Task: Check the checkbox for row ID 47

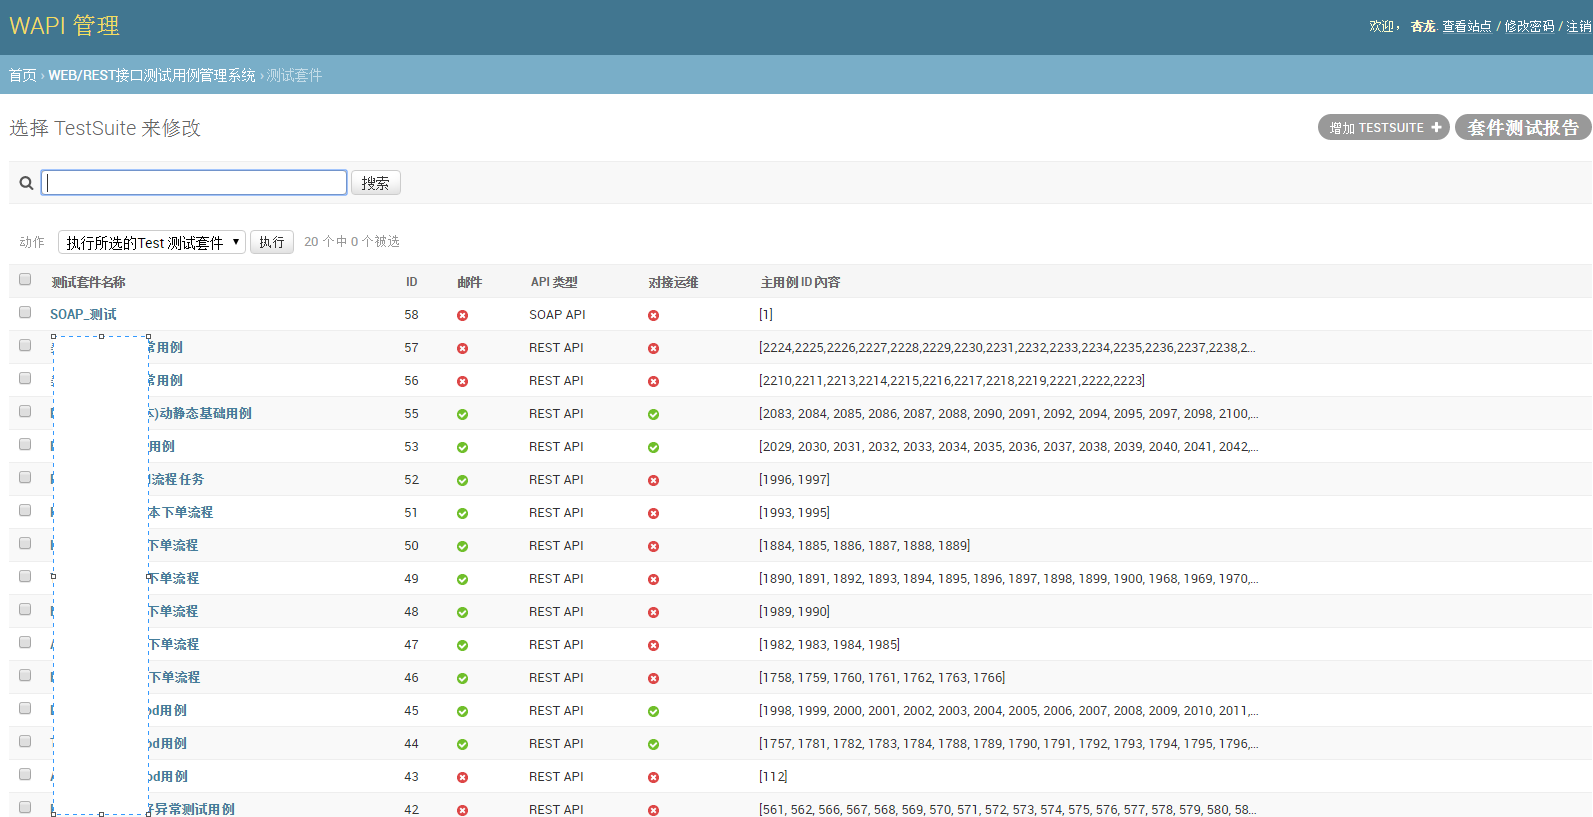Action: coord(25,642)
